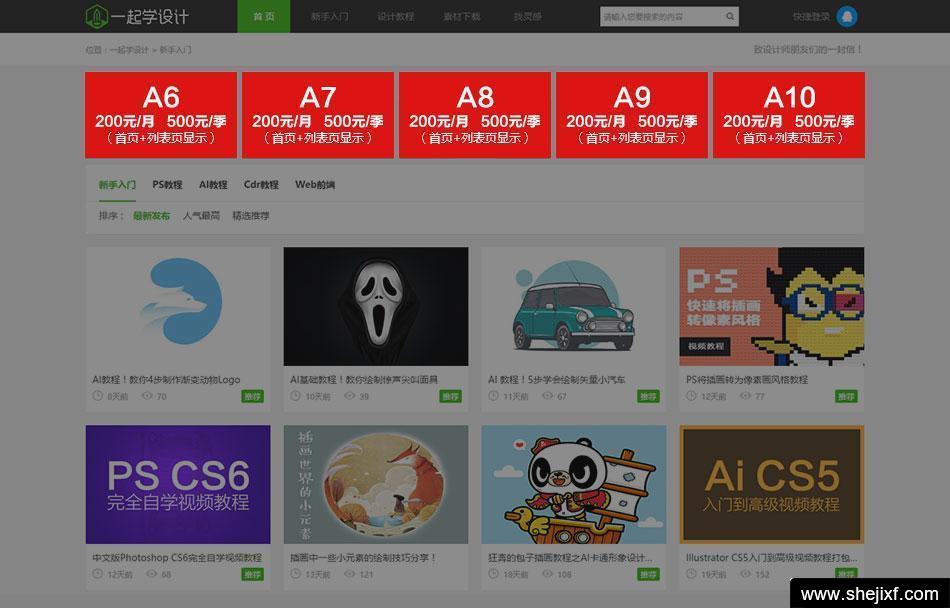Open the A6 red ad banner
The image size is (950, 608).
(161, 115)
